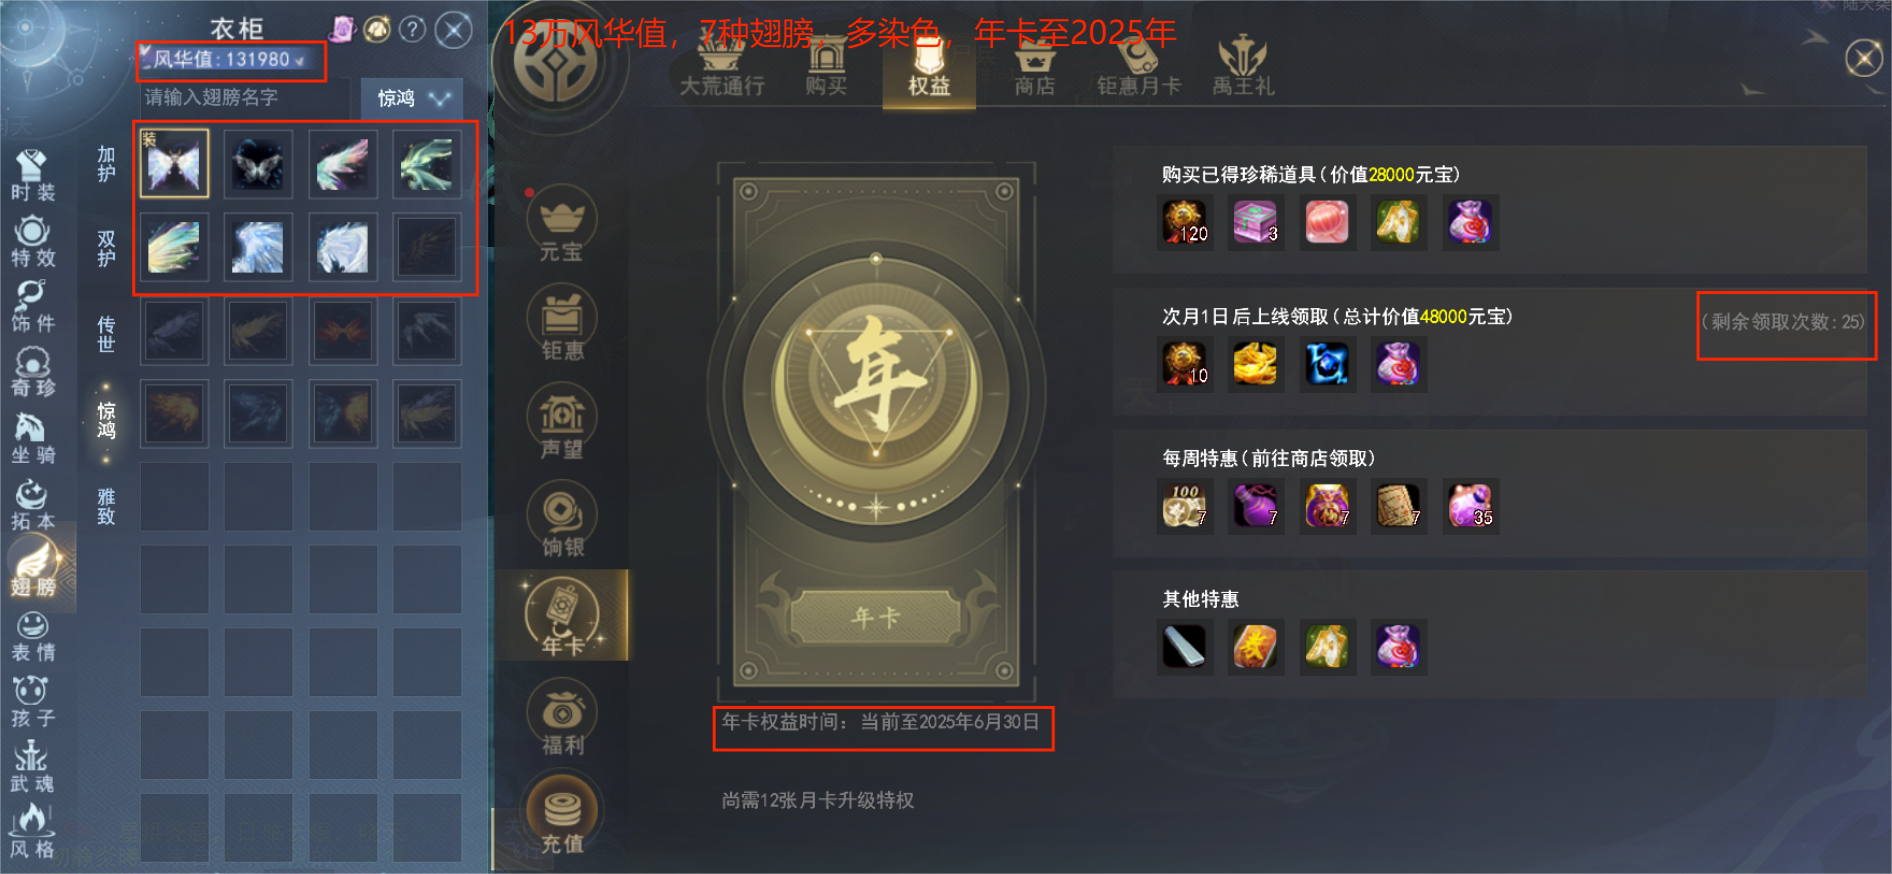Click the wing name search field
Viewport: 1892px width, 874px height.
(x=250, y=98)
